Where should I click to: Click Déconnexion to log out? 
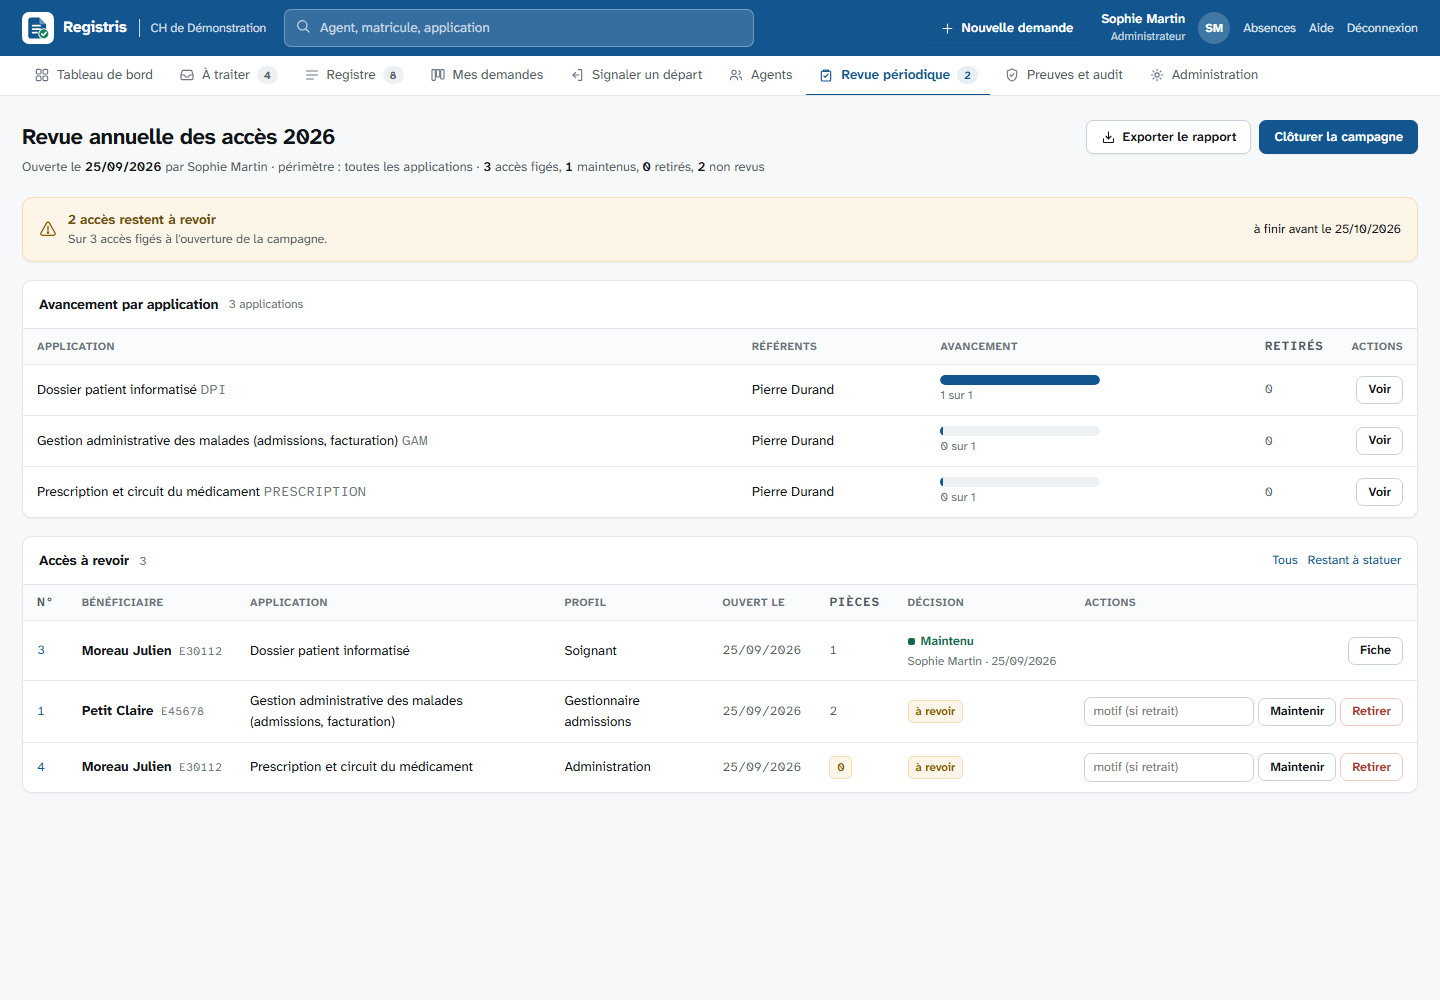(1382, 28)
